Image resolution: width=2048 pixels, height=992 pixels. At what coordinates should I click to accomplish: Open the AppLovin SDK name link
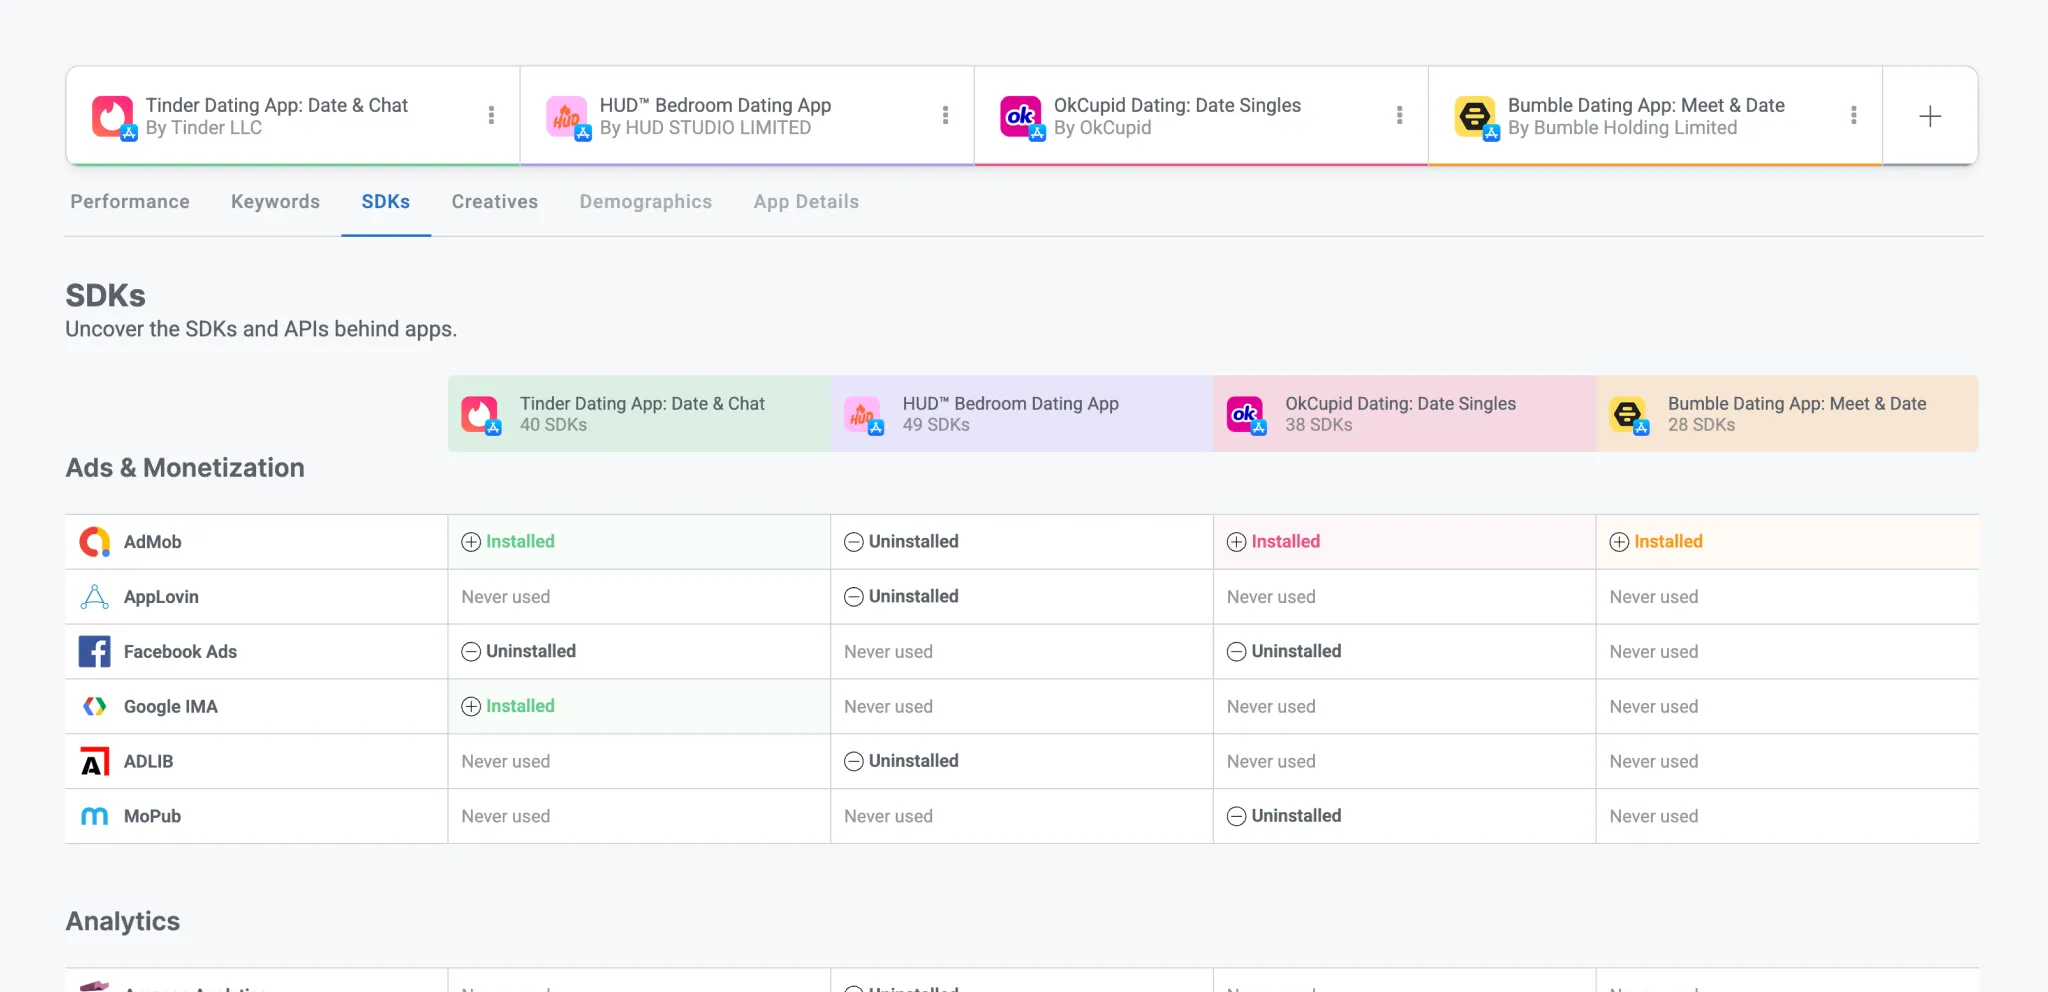[x=161, y=597]
